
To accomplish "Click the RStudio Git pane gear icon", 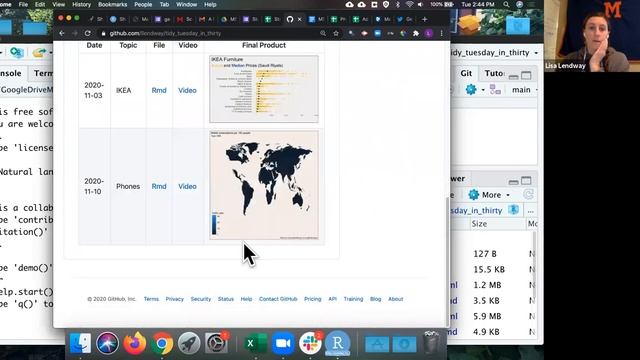I will point(471,89).
